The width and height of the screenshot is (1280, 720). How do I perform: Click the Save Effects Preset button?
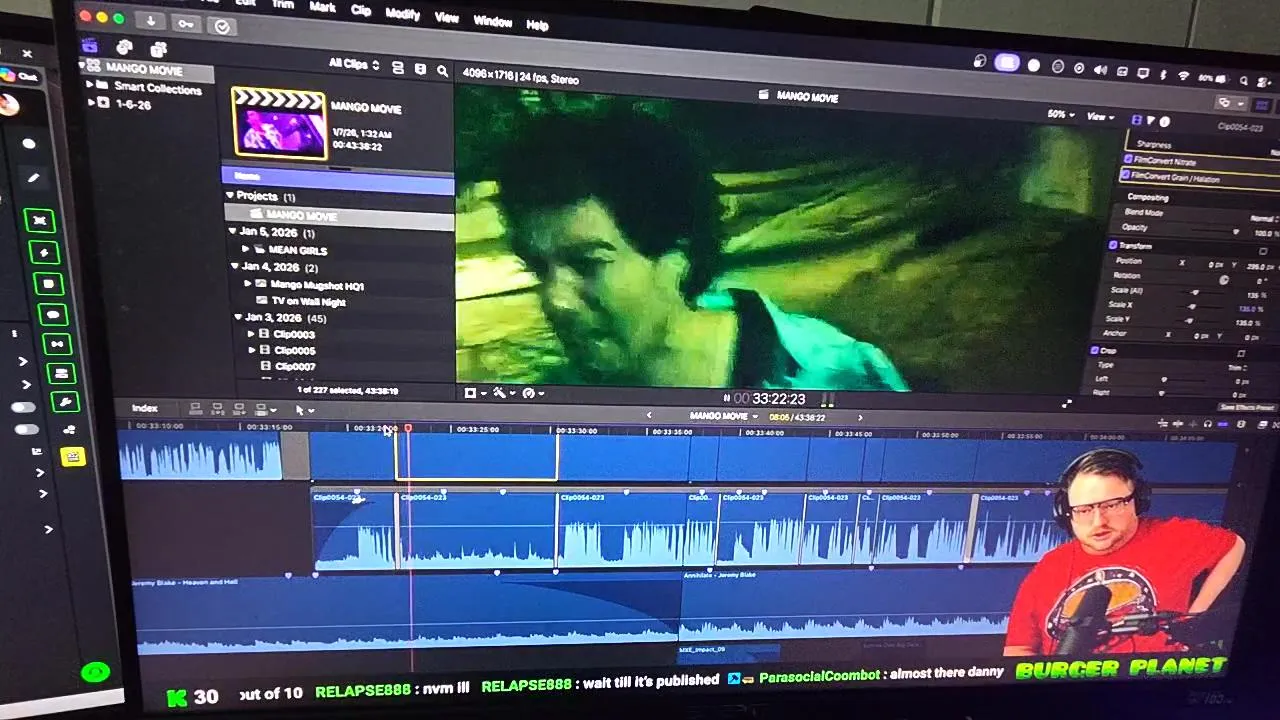pos(1247,407)
